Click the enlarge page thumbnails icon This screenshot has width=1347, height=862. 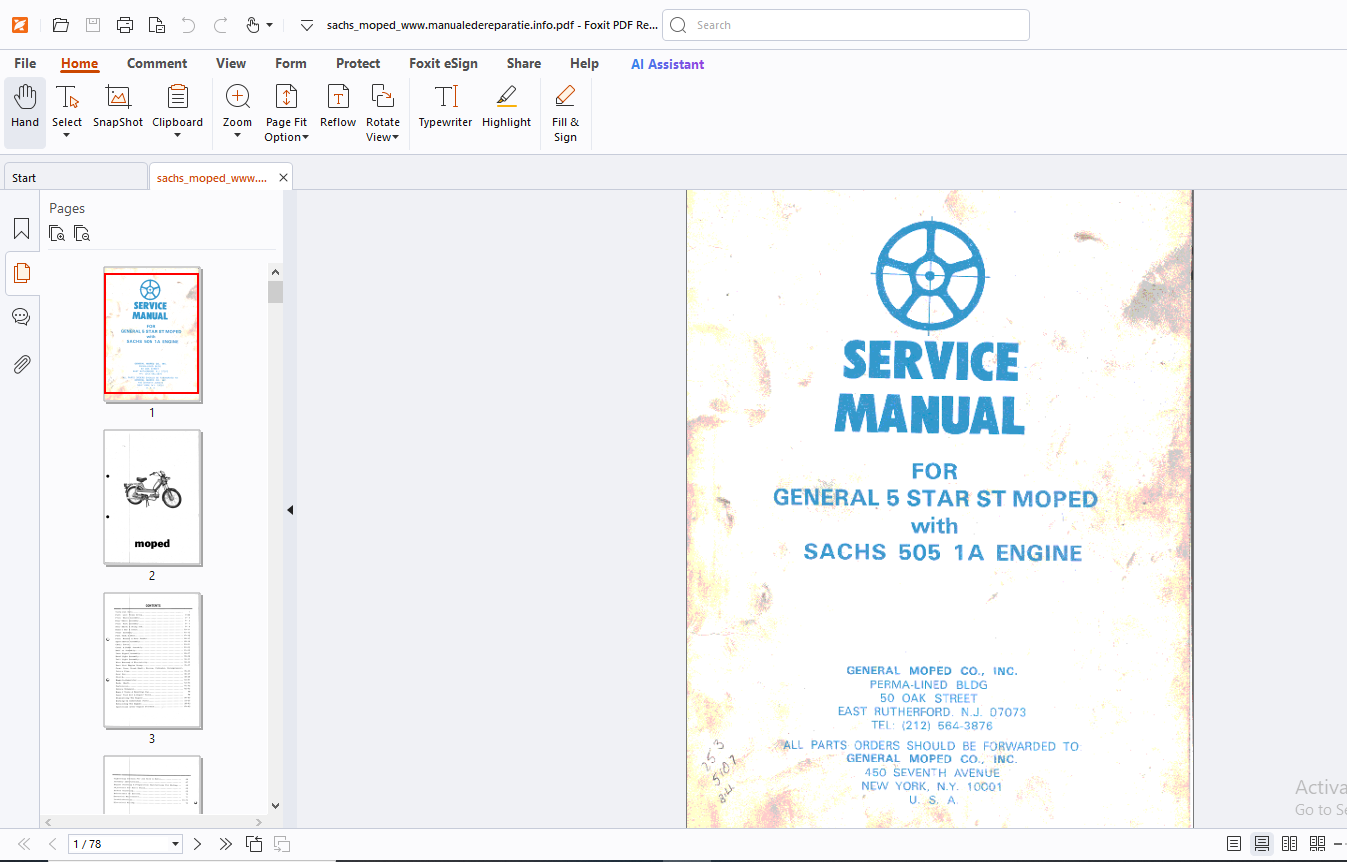tap(57, 234)
